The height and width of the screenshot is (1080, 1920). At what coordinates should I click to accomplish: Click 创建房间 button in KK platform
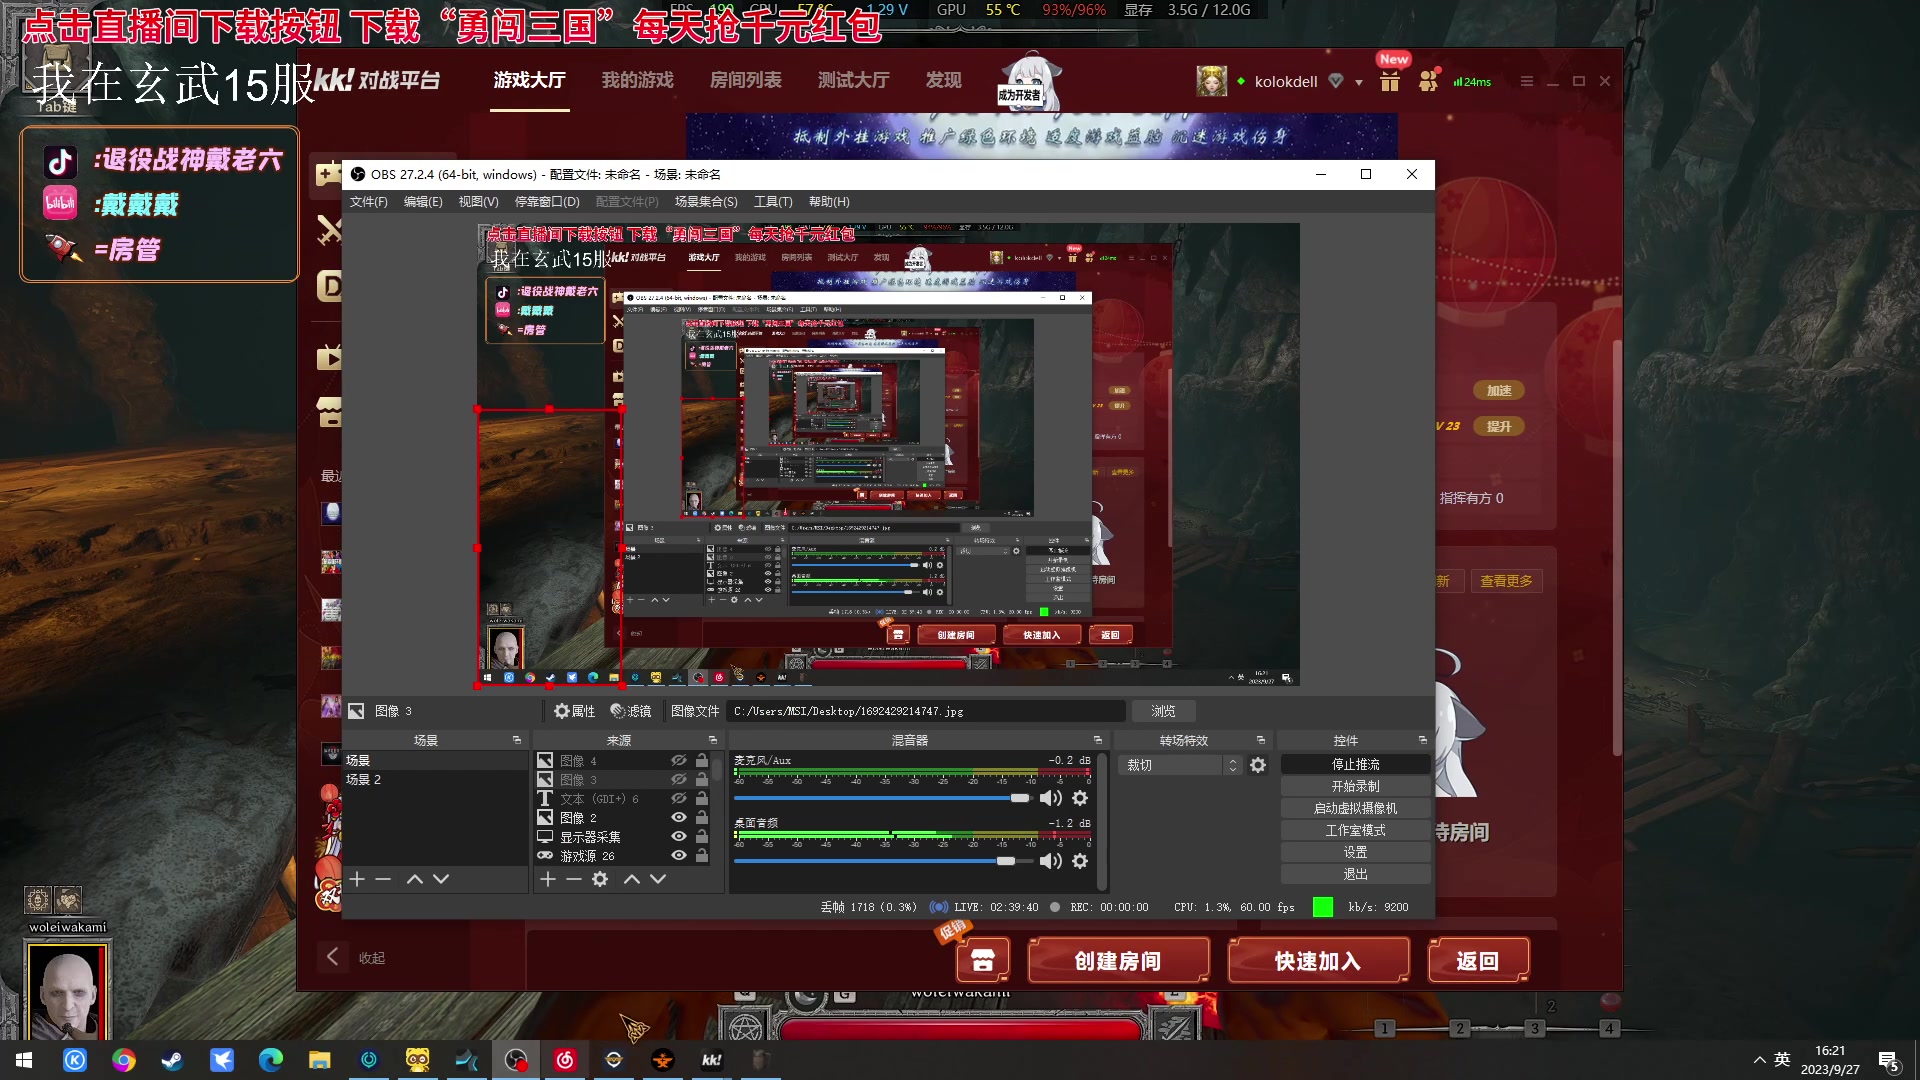(x=1118, y=961)
